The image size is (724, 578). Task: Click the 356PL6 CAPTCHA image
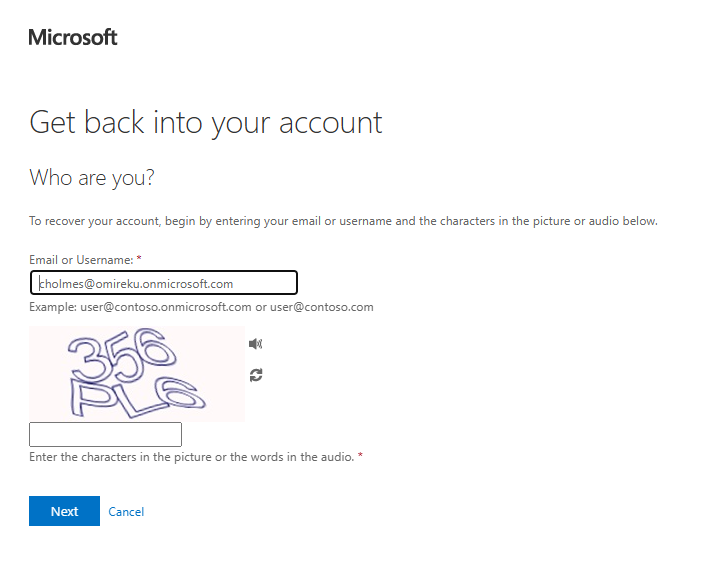point(137,373)
